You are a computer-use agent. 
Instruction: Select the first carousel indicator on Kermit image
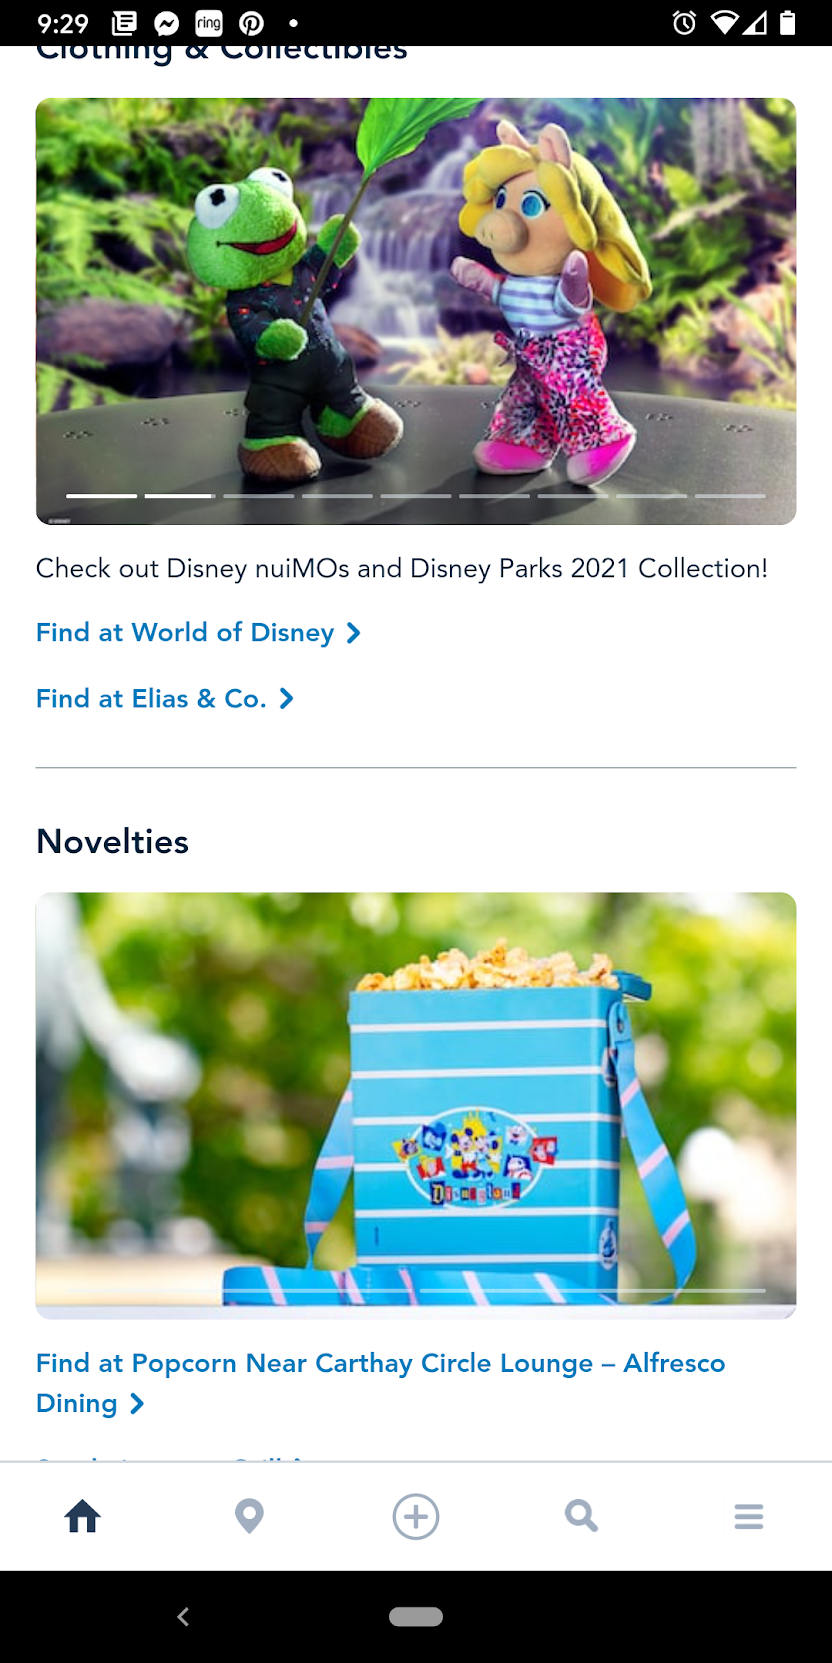[101, 495]
